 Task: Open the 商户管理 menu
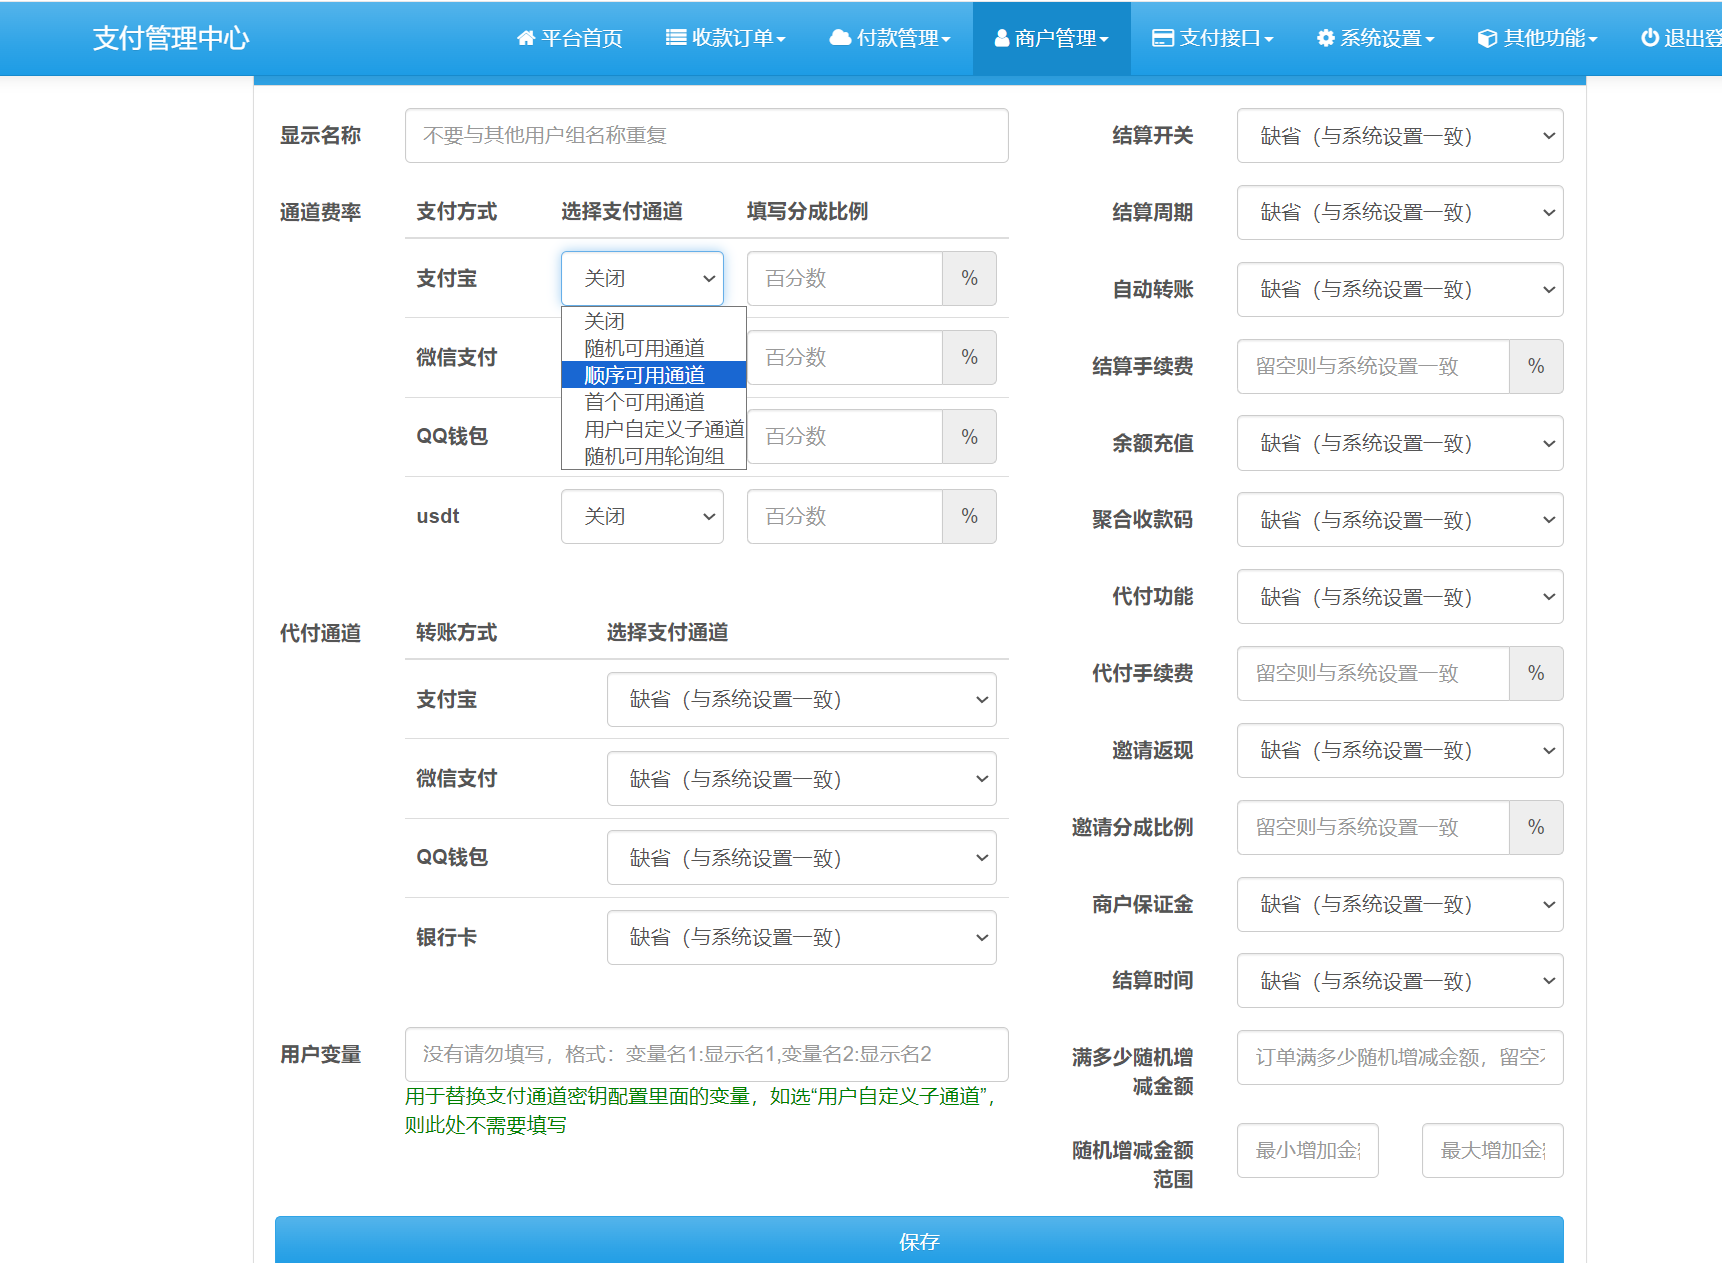(x=1050, y=38)
